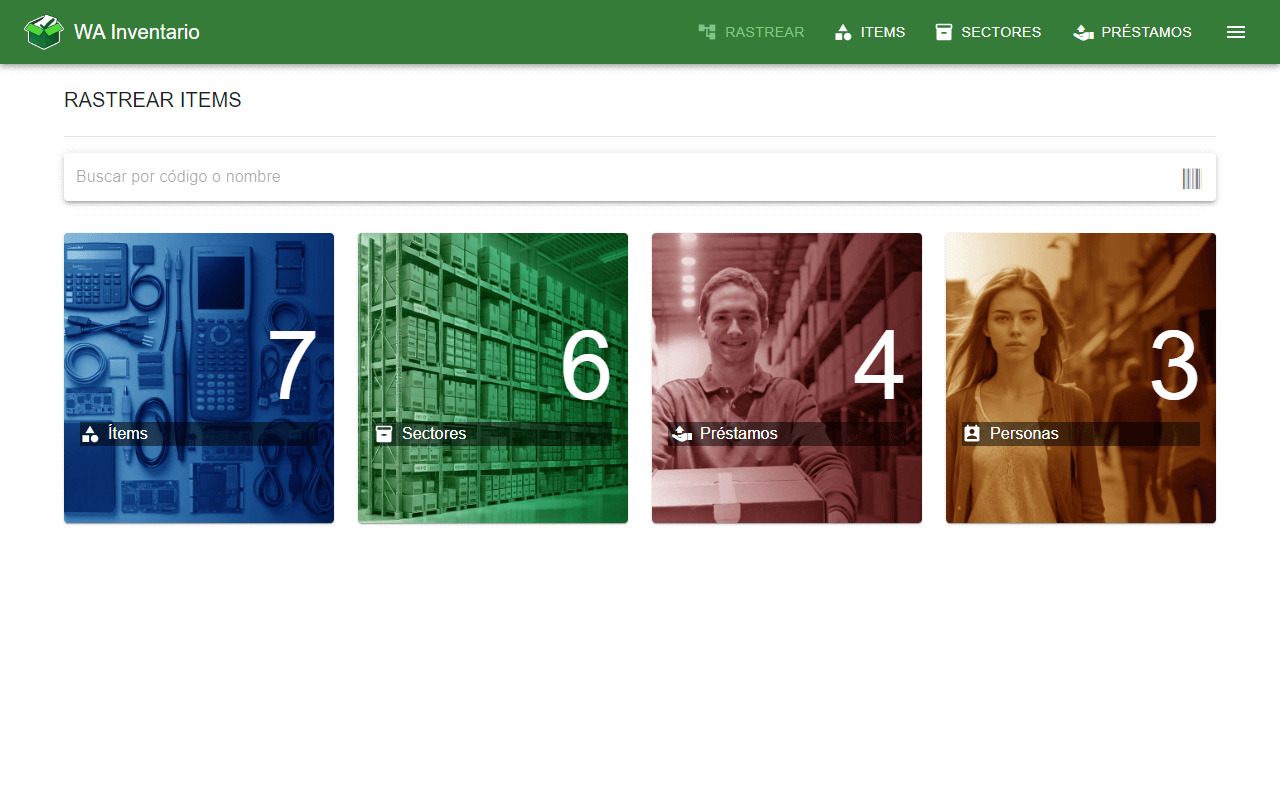Screen dimensions: 1280x800
Task: Click the hand icon on Préstamos card
Action: [x=682, y=434]
